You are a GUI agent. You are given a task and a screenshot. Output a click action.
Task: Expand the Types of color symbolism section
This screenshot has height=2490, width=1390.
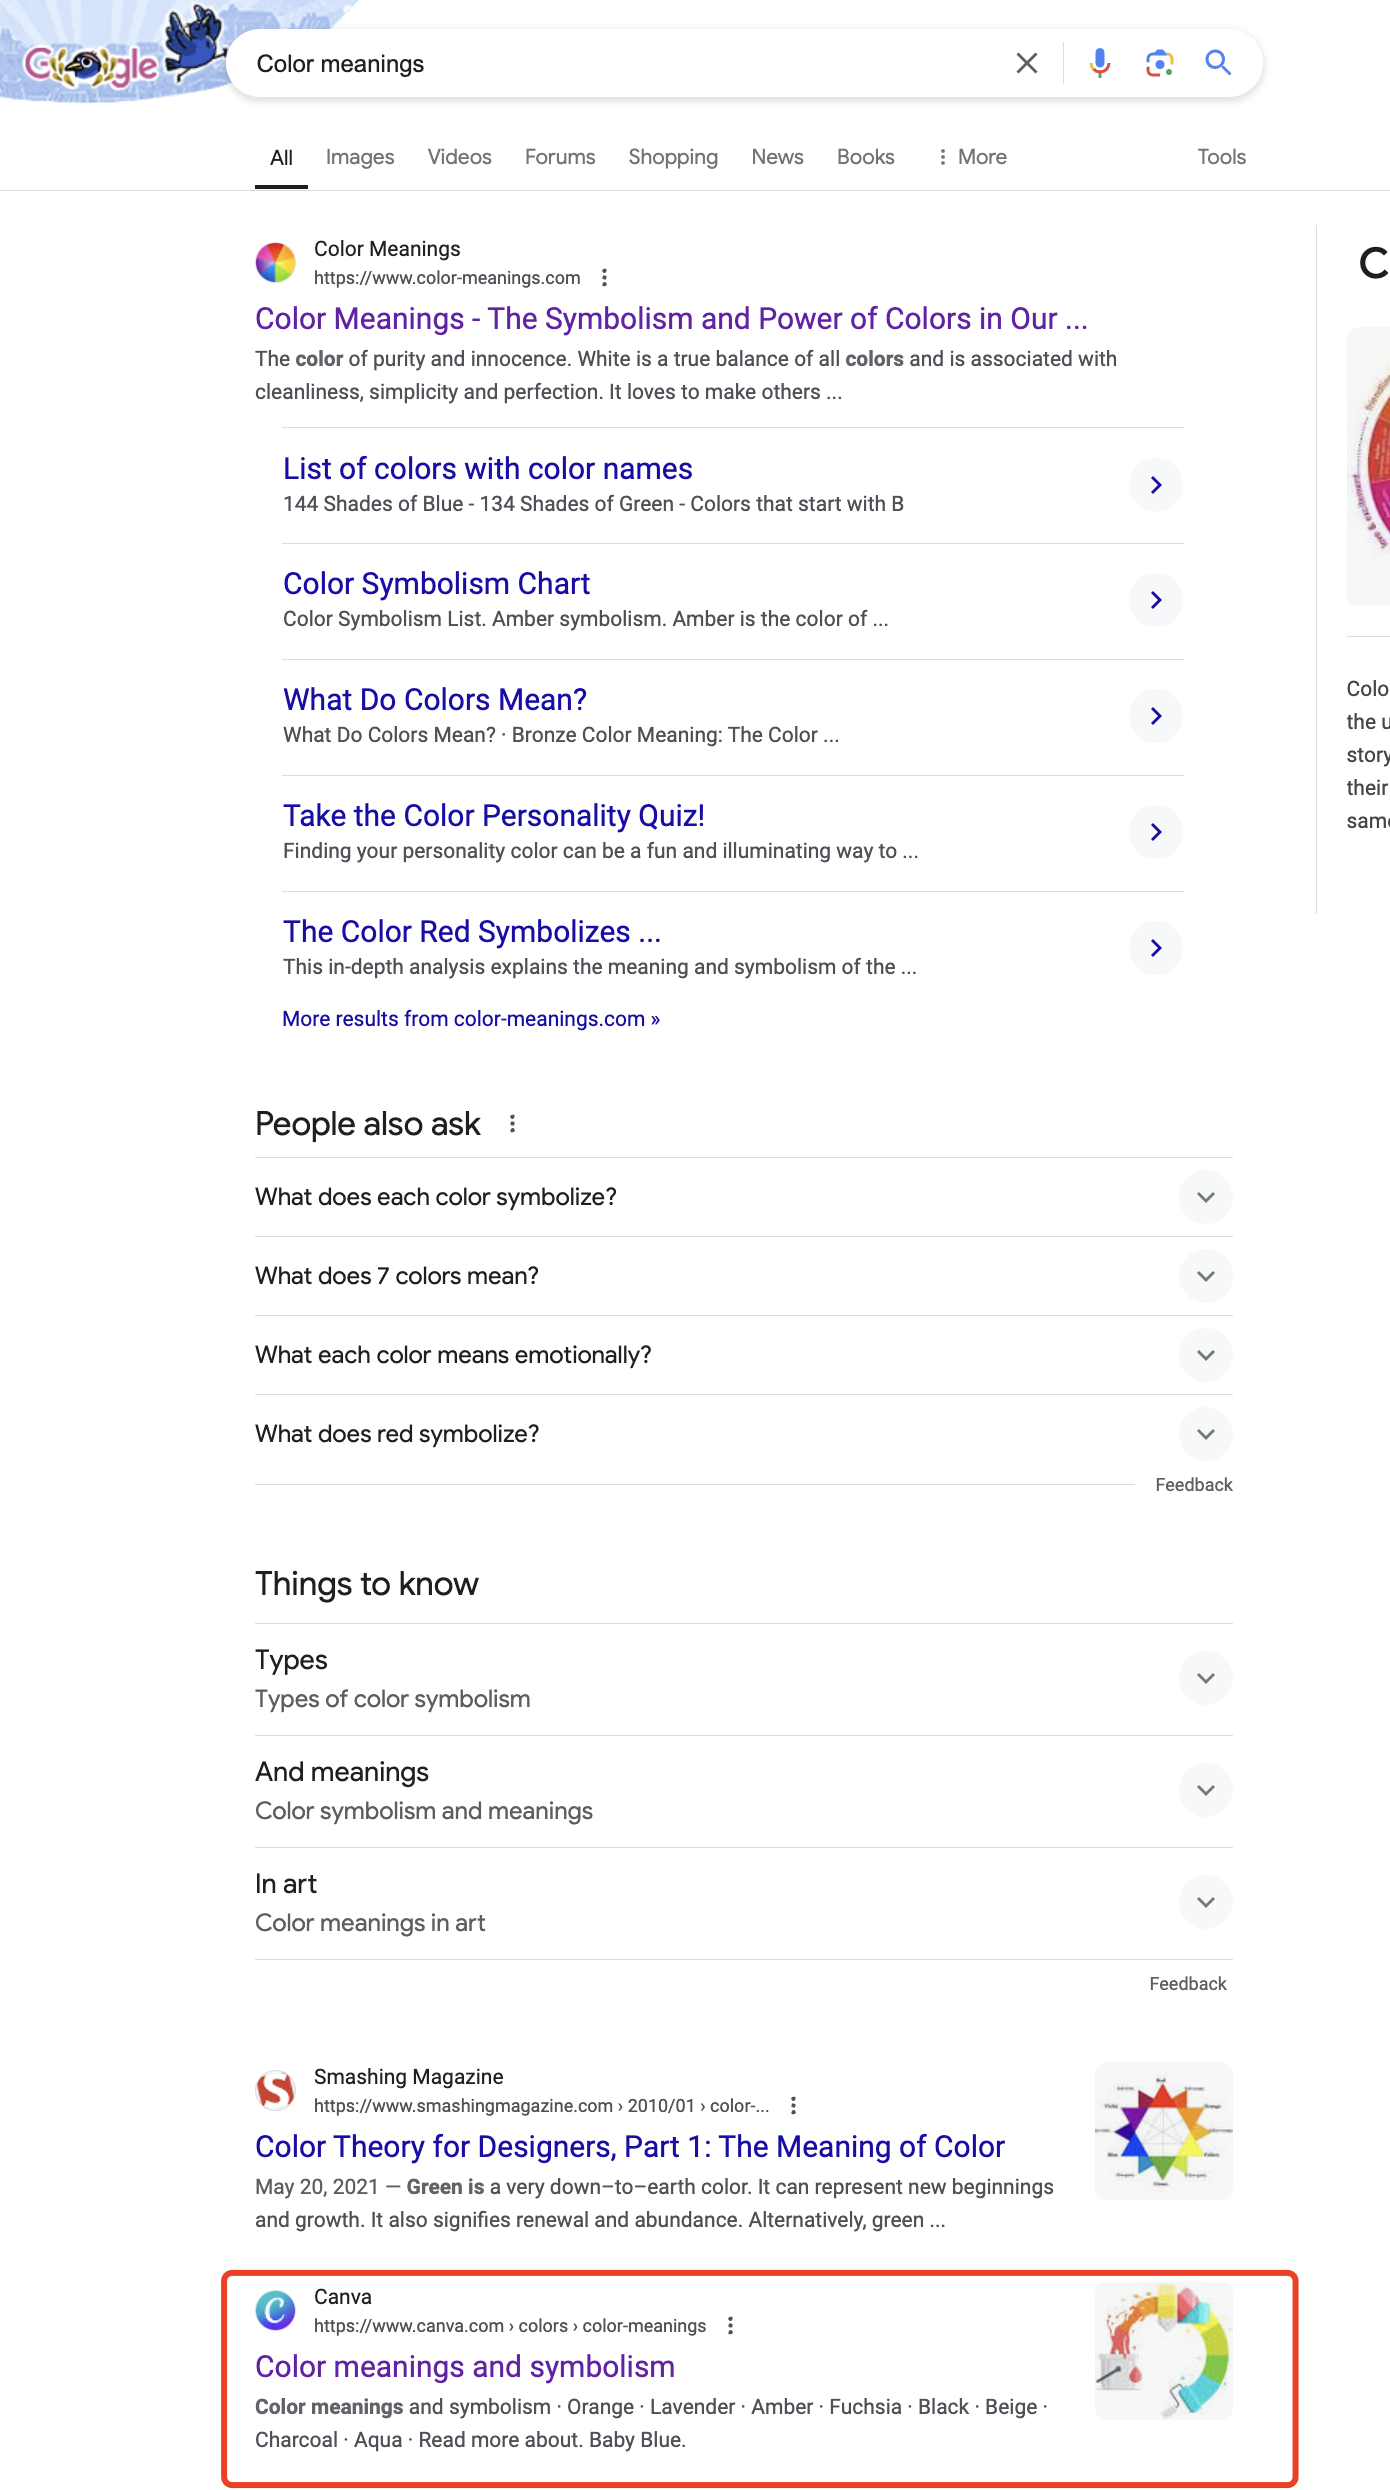point(744,1679)
